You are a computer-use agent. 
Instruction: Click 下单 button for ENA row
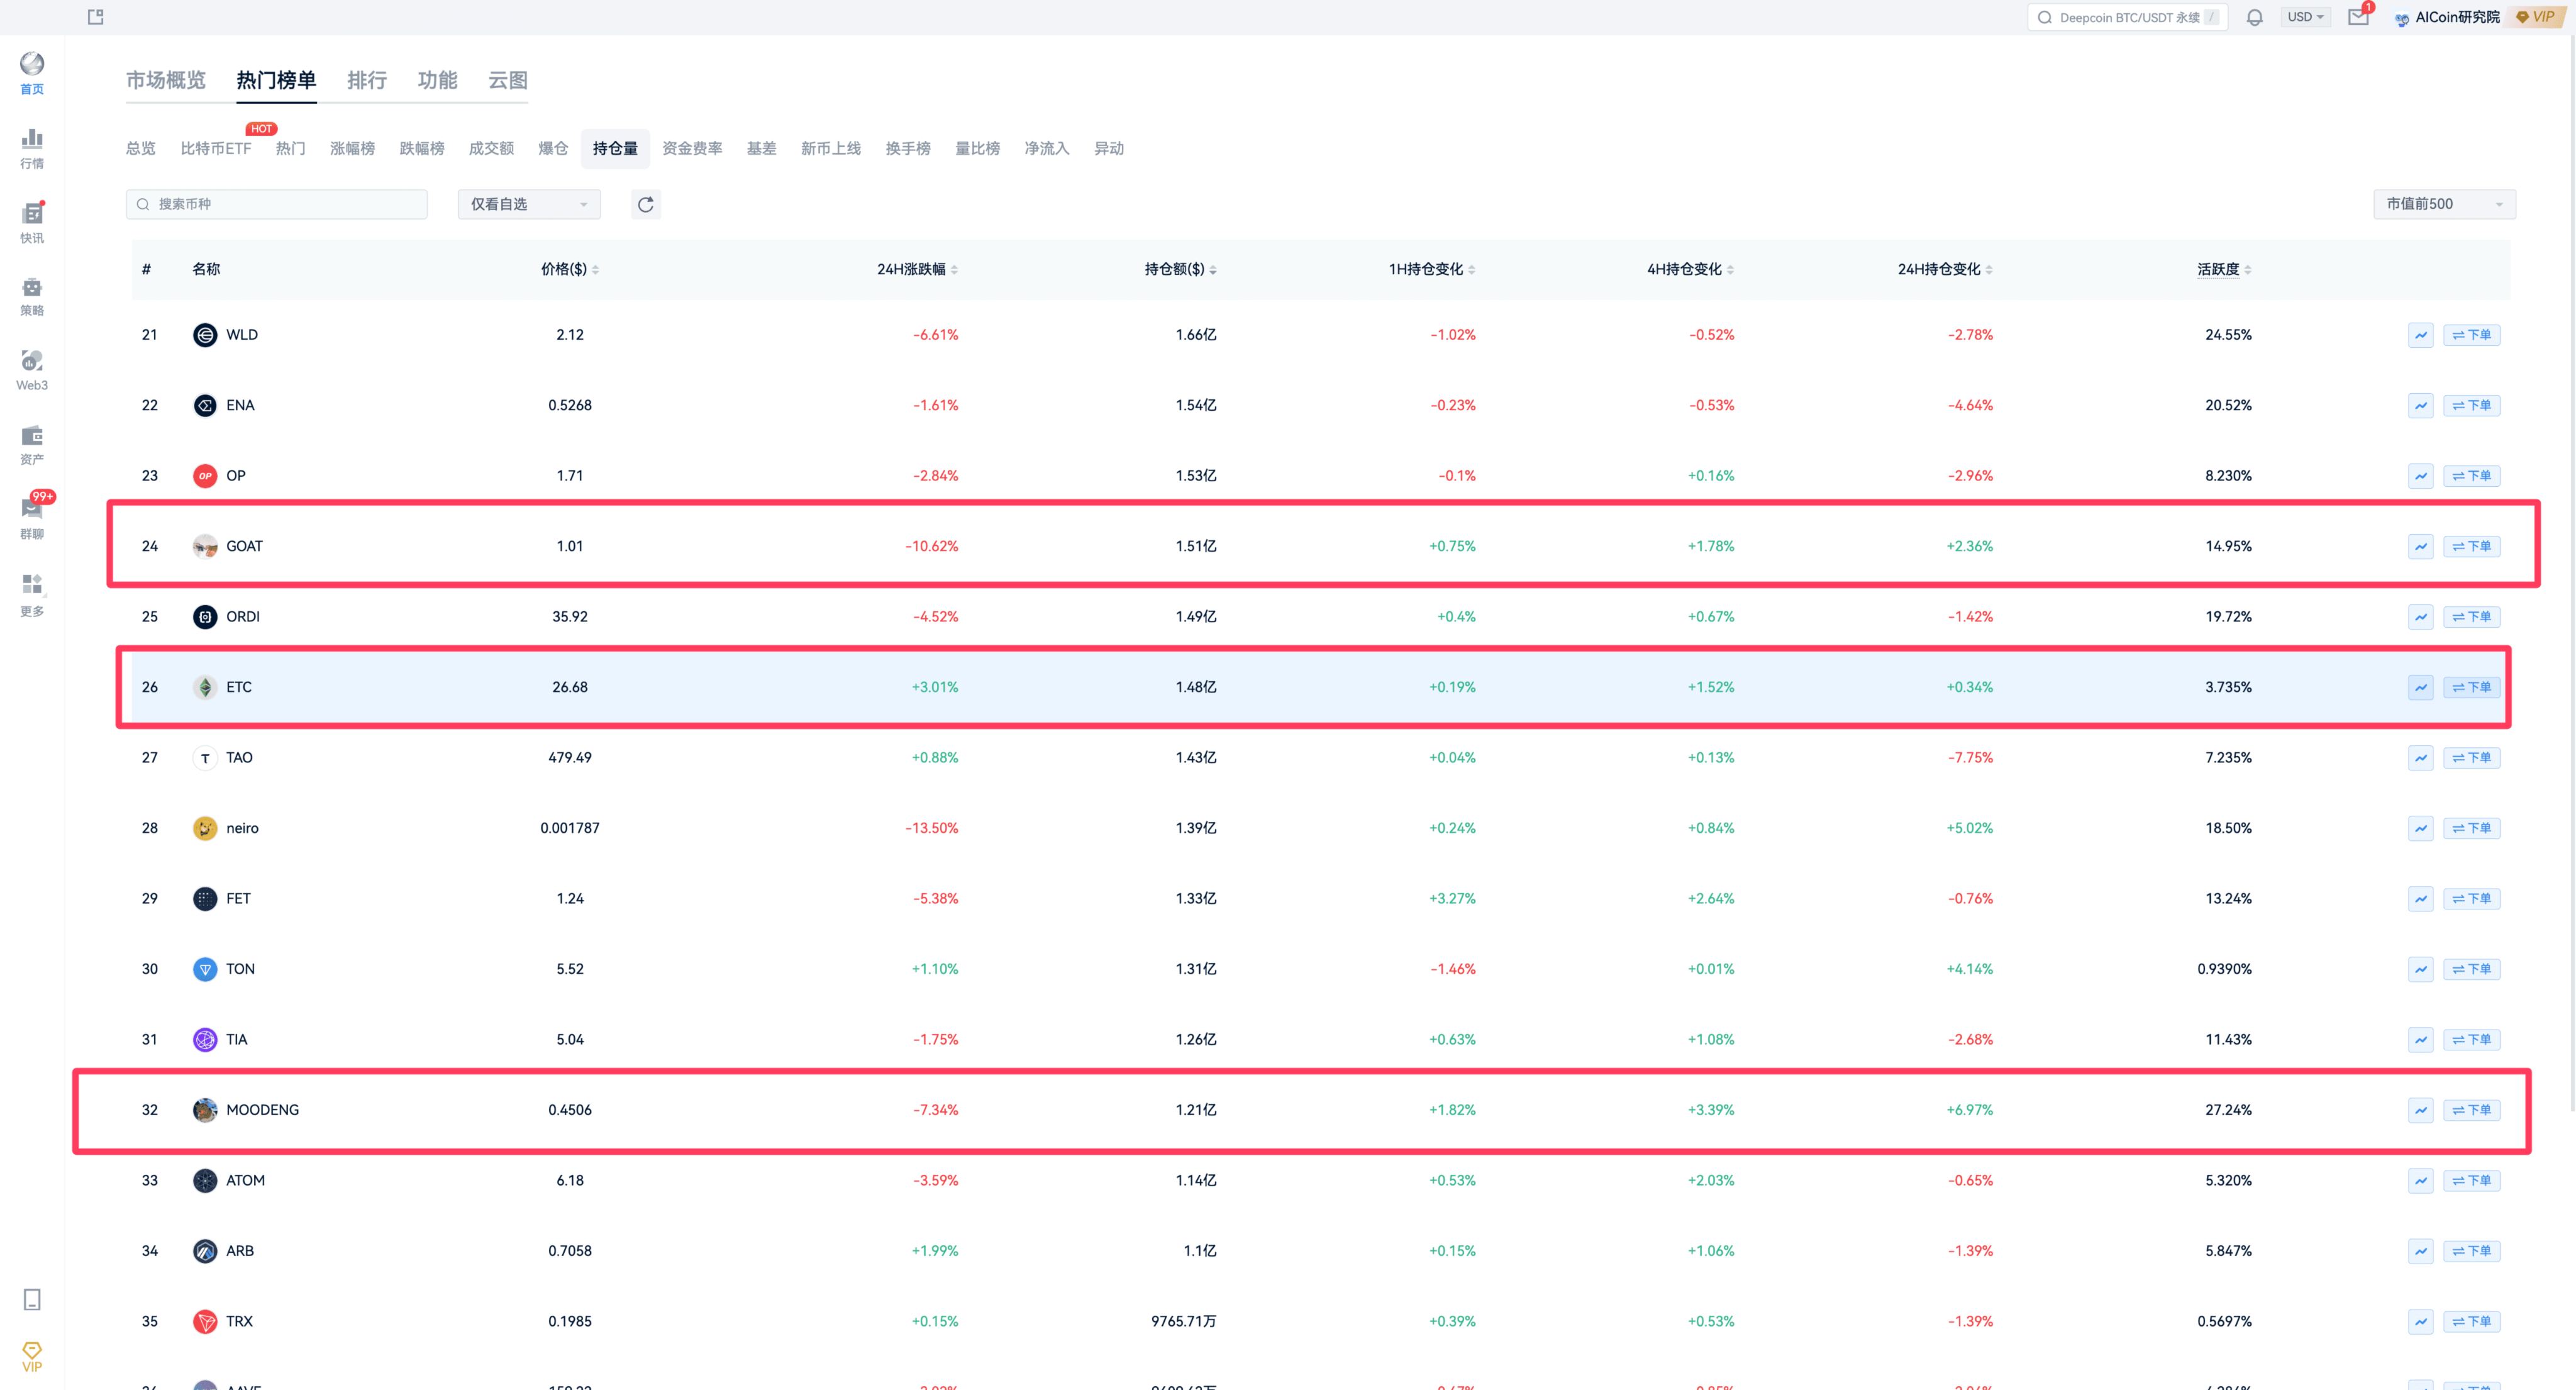pos(2471,405)
